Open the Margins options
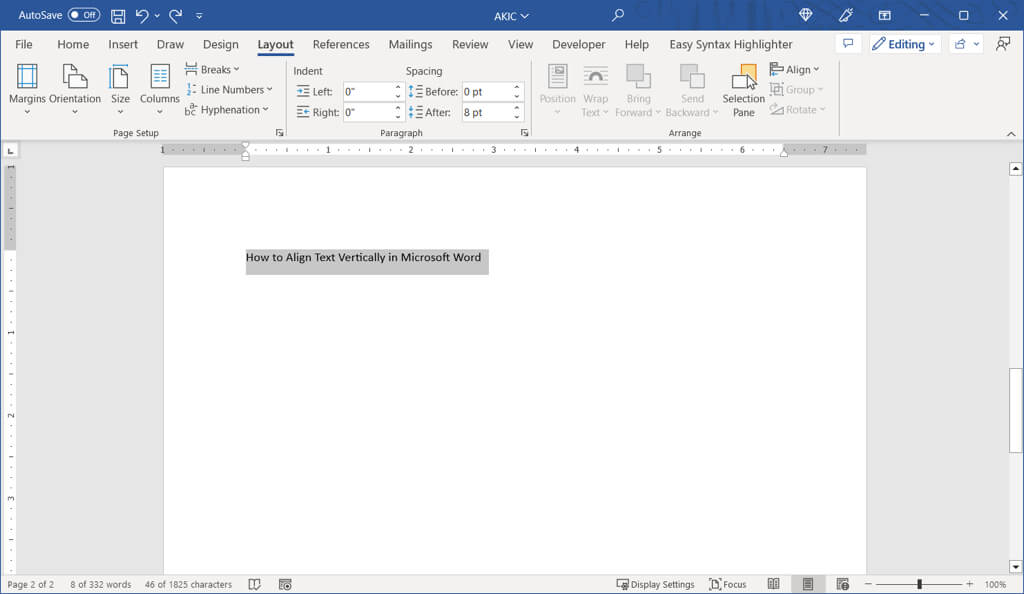 [x=27, y=88]
